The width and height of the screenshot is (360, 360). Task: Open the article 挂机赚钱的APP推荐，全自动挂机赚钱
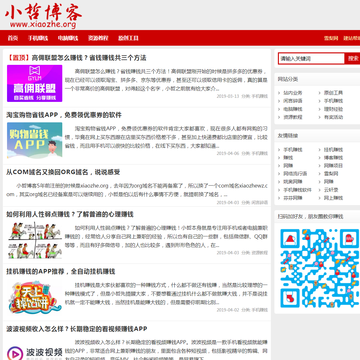(x=61, y=271)
